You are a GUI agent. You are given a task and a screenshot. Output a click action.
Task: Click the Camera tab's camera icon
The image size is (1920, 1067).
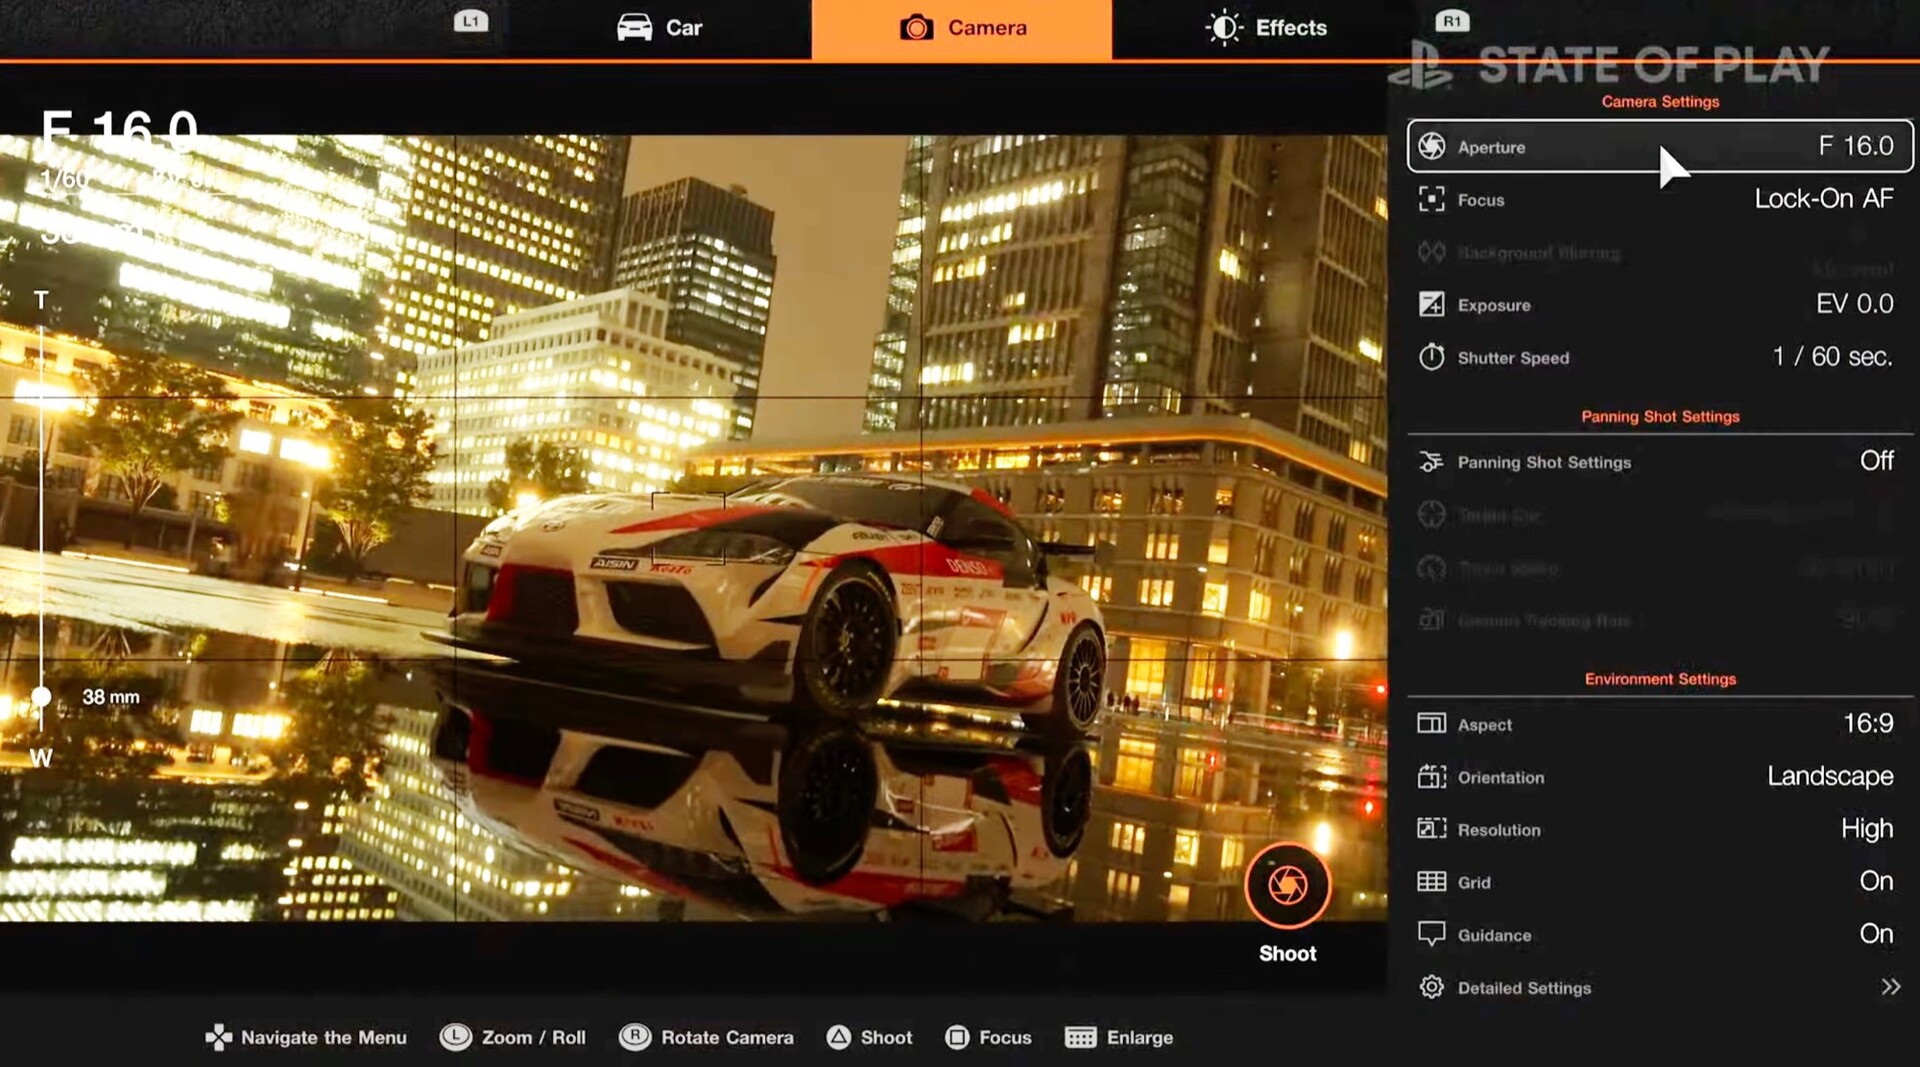(916, 27)
